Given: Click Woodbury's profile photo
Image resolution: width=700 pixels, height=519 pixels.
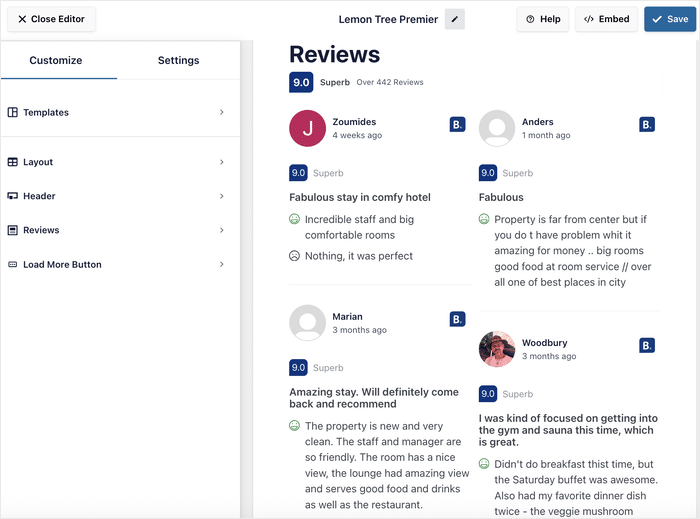Looking at the screenshot, I should tap(497, 349).
